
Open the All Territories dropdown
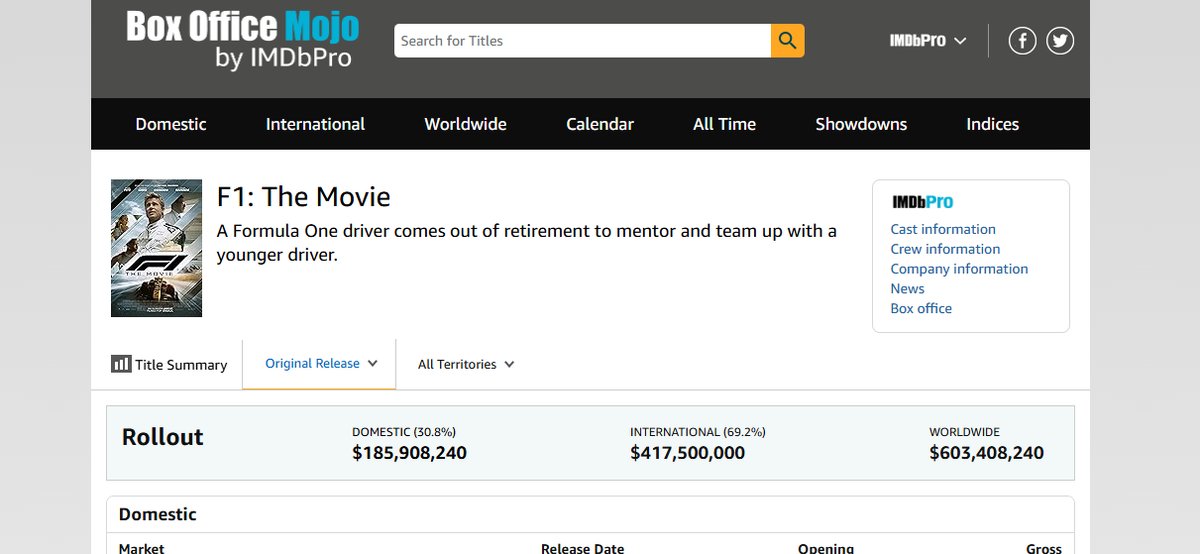tap(466, 365)
